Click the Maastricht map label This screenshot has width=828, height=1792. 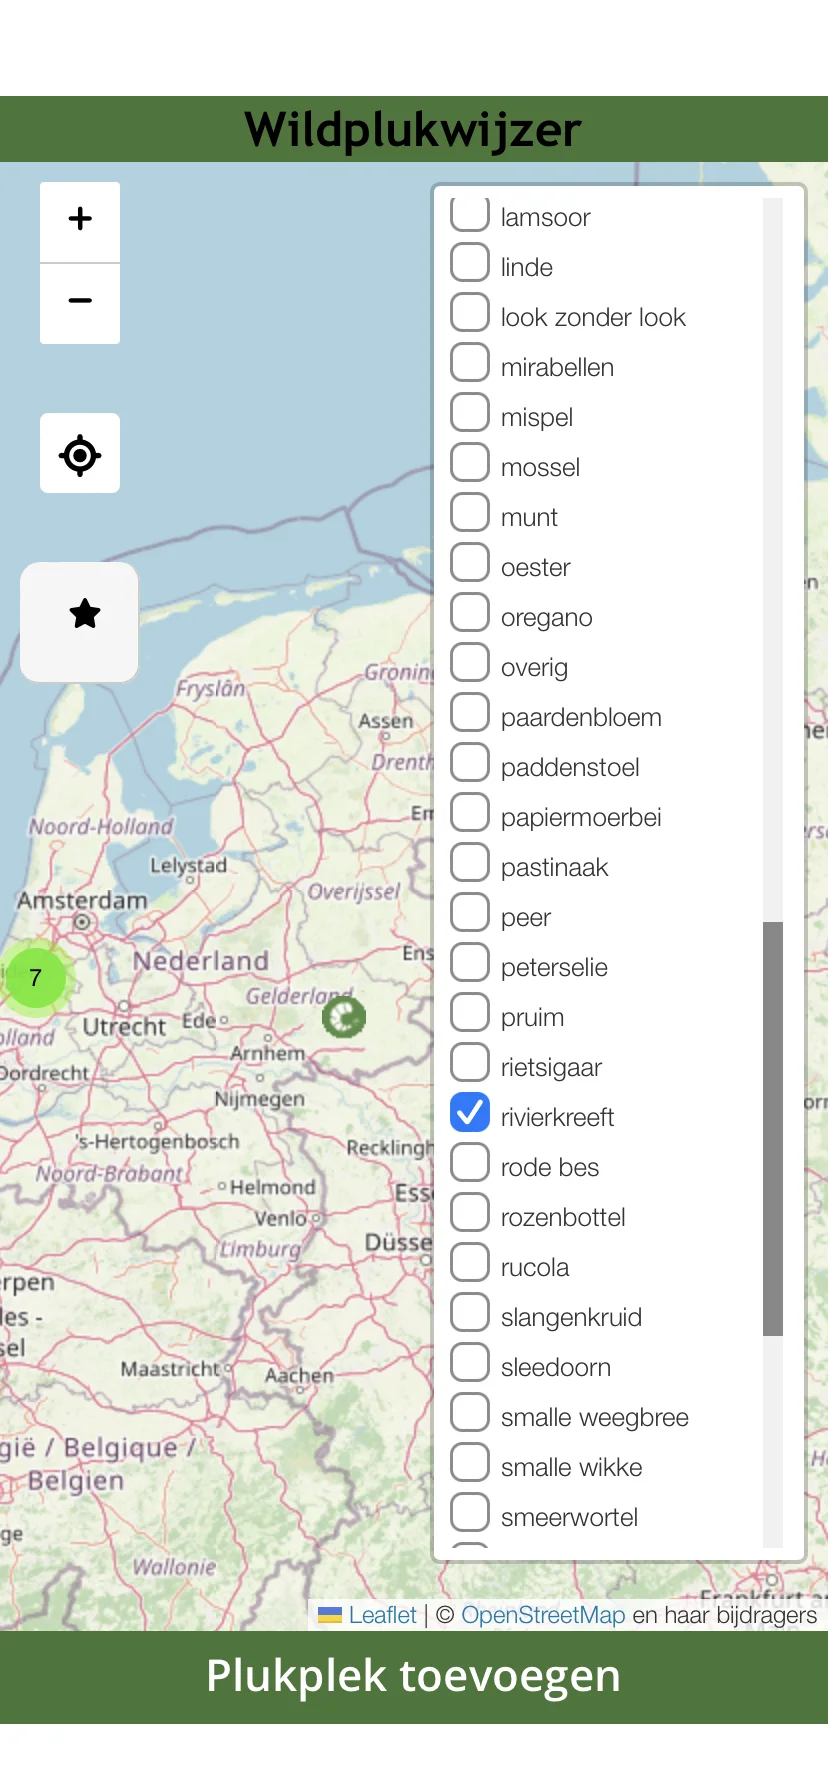(170, 1369)
